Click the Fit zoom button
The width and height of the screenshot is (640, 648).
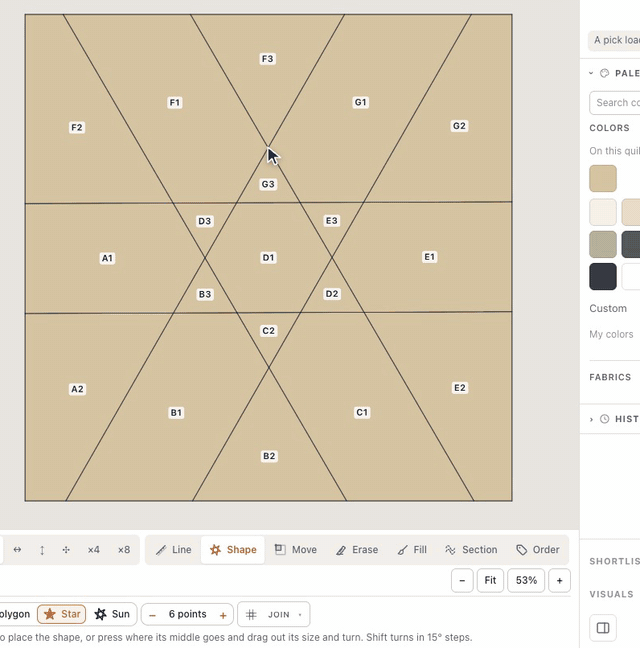point(490,581)
